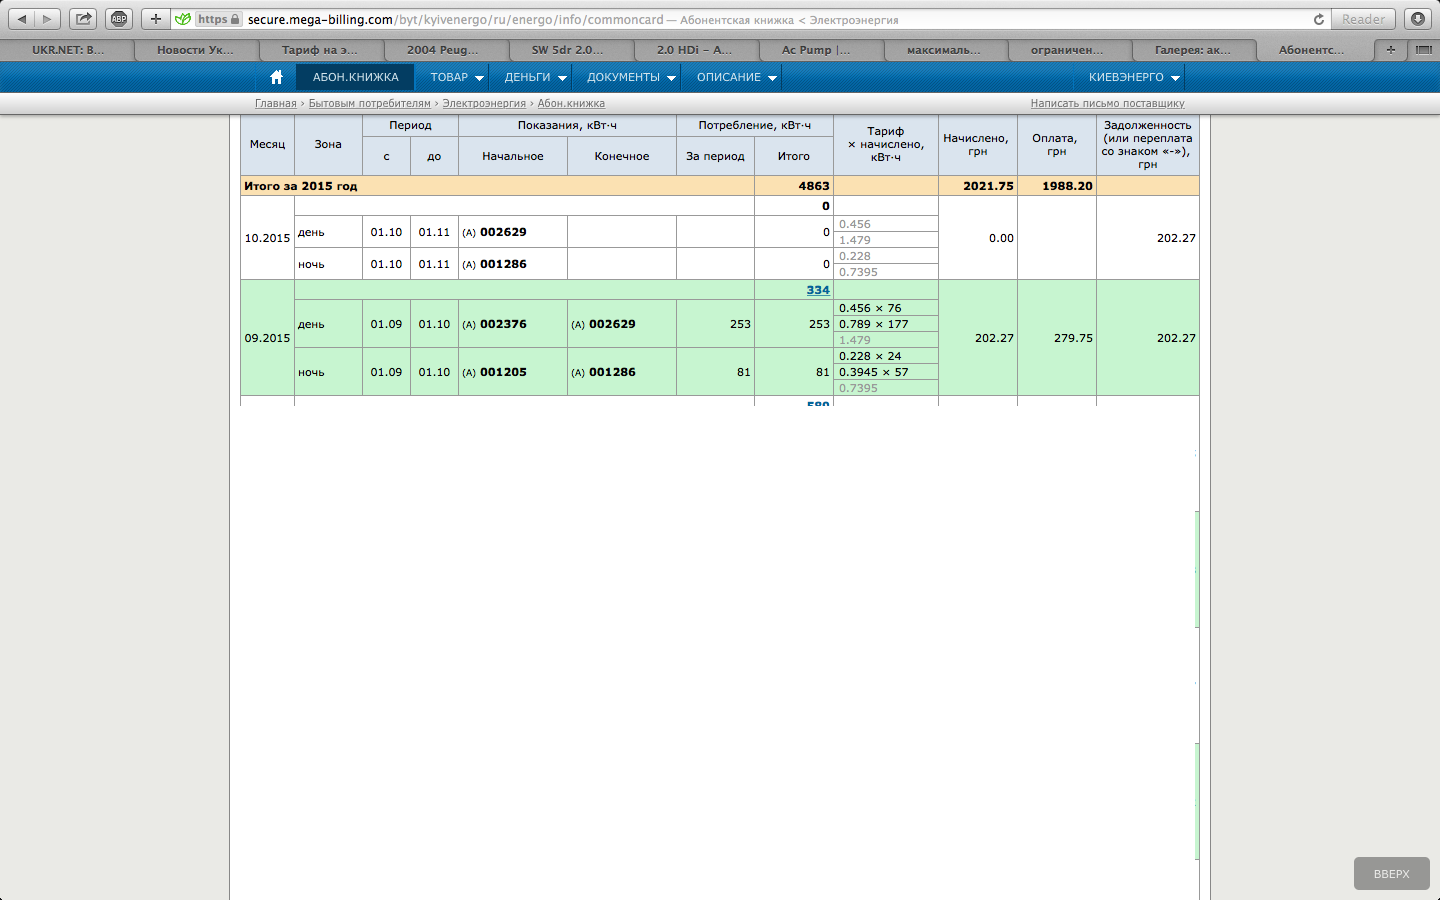Image resolution: width=1440 pixels, height=900 pixels.
Task: Click the browser forward arrow
Action: 47,19
